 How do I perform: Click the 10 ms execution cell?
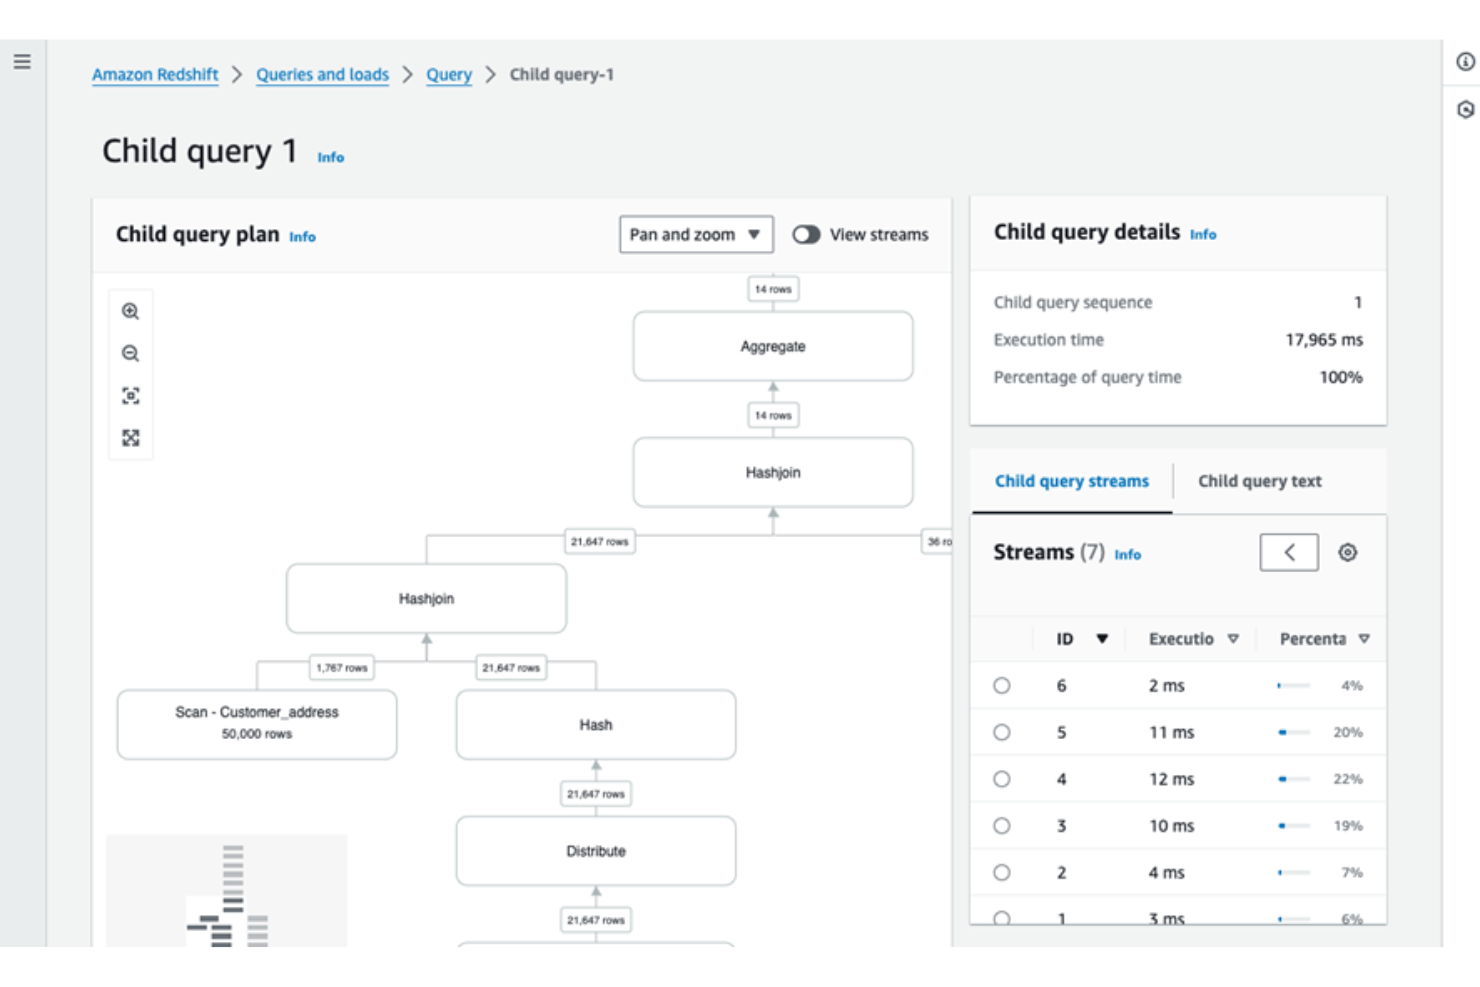click(x=1172, y=826)
